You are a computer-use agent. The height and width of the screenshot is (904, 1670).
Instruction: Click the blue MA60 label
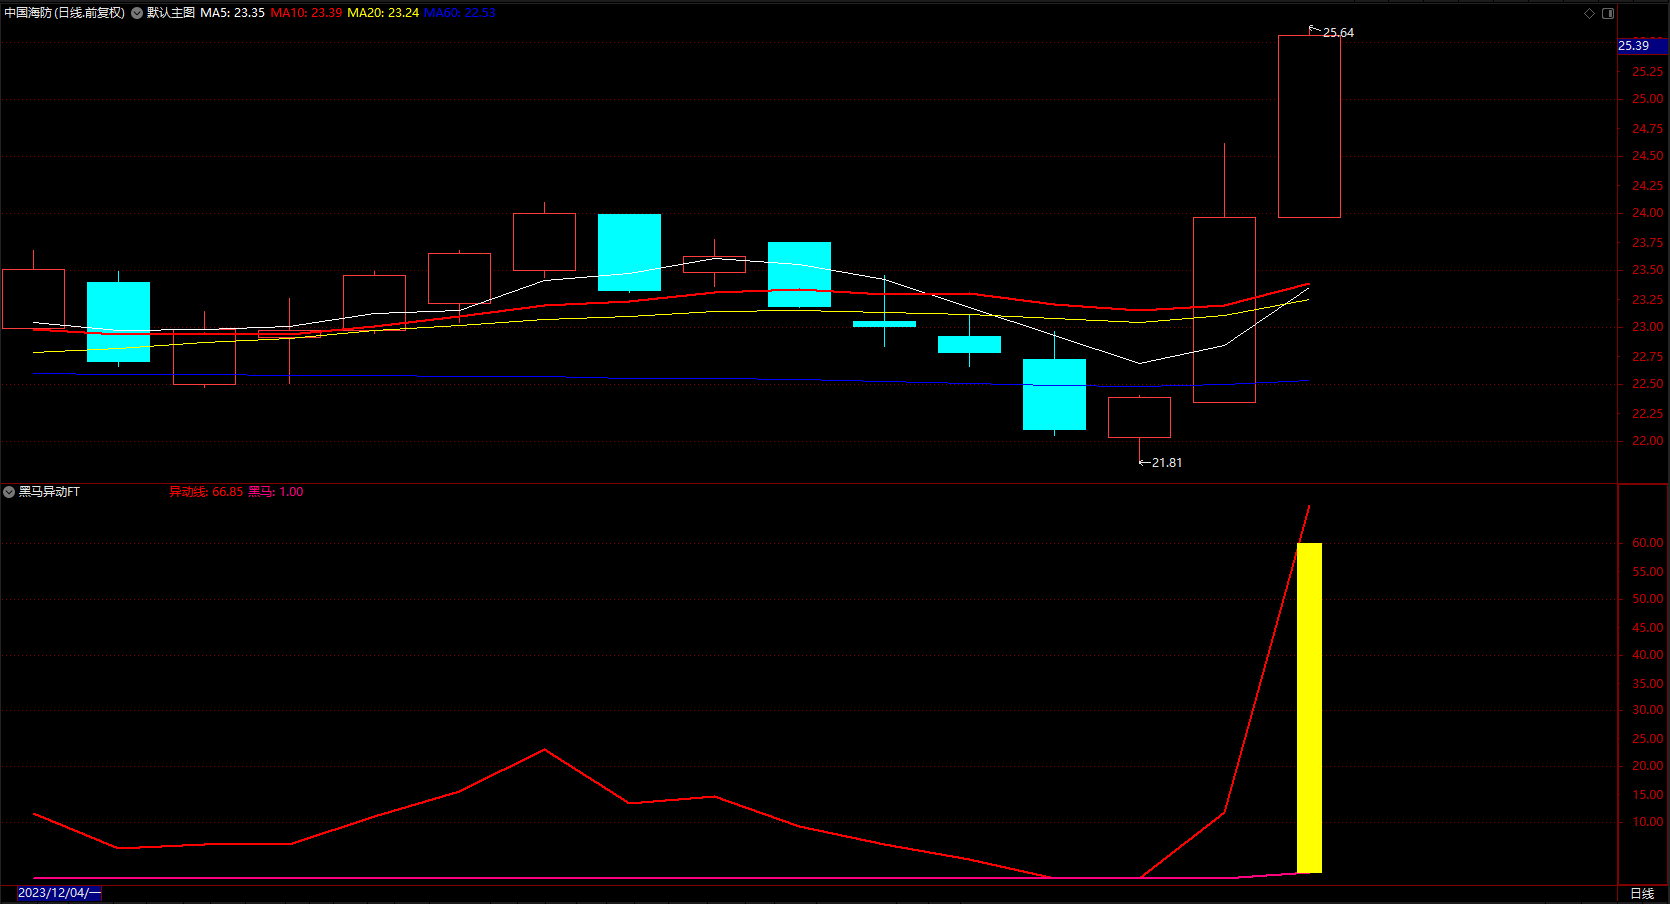point(460,13)
